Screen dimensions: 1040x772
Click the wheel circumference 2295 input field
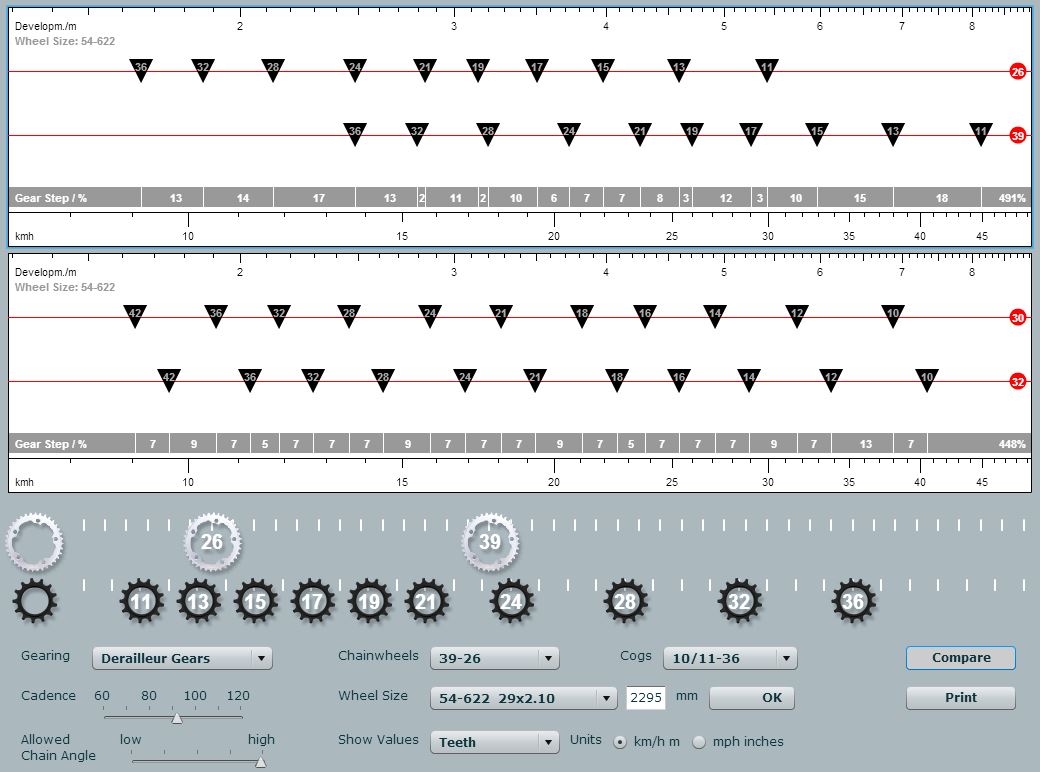click(646, 698)
